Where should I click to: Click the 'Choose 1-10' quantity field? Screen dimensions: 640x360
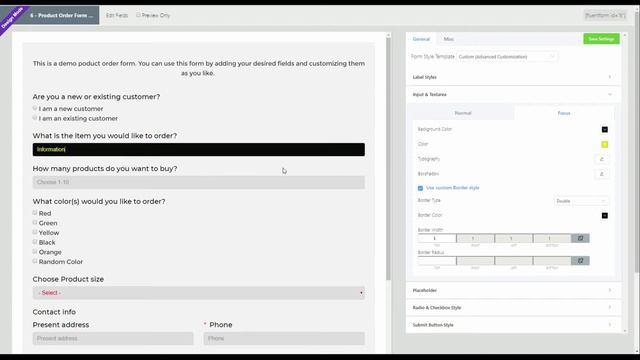199,182
